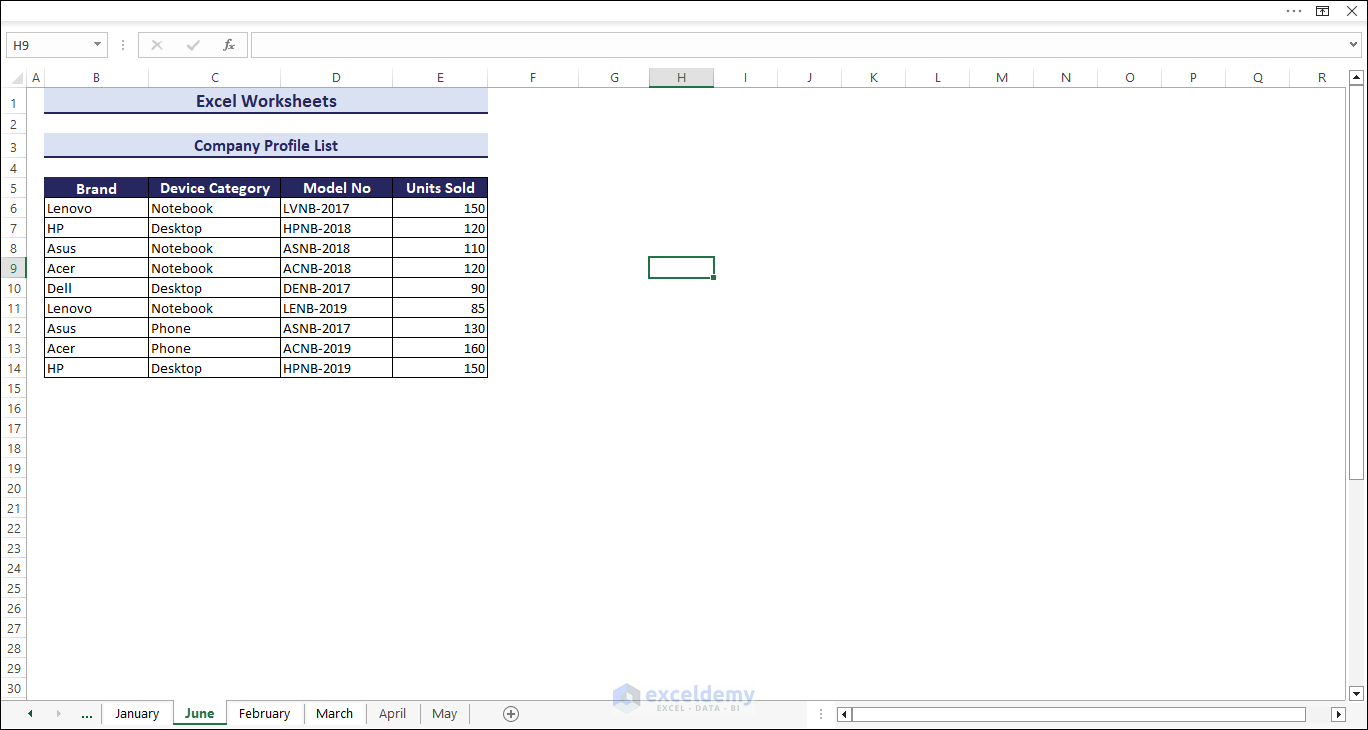Select the "Brand" header cell

pos(96,188)
